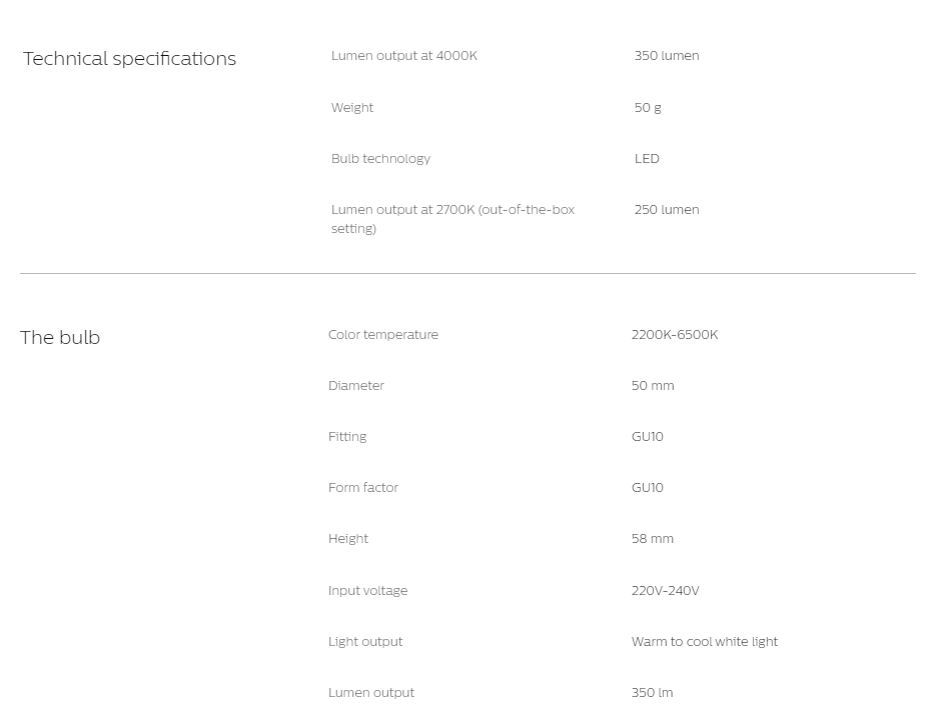This screenshot has width=944, height=722.
Task: Select the 350 lm lumen output value
Action: (652, 693)
